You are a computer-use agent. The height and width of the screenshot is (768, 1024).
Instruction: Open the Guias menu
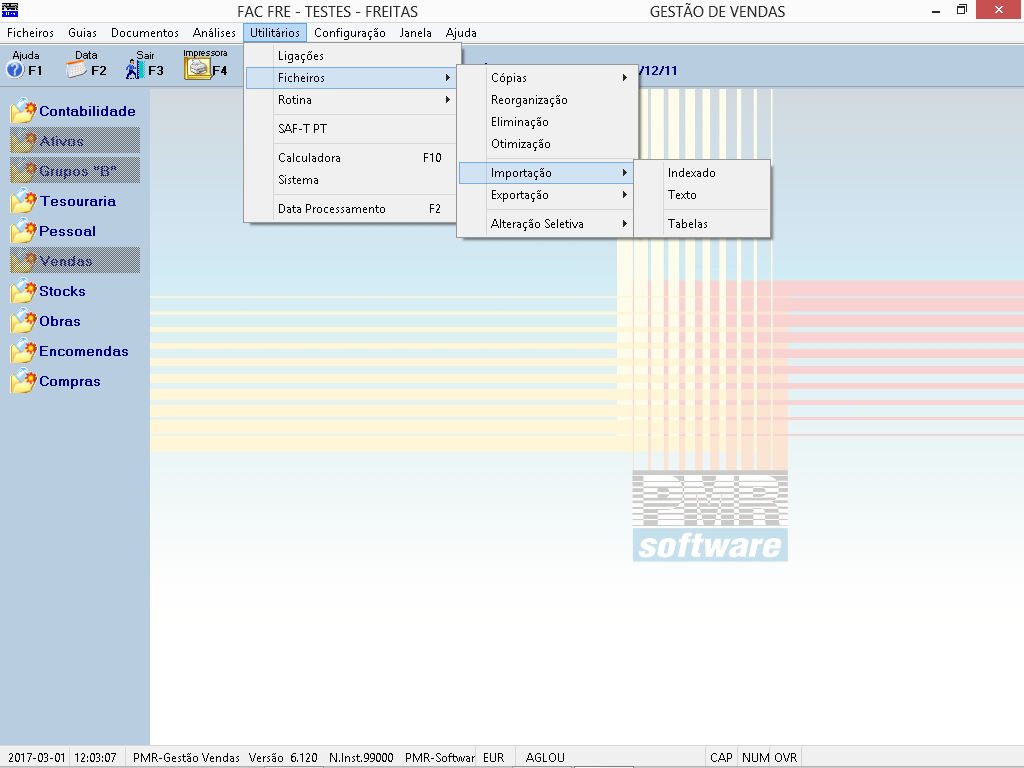coord(82,33)
